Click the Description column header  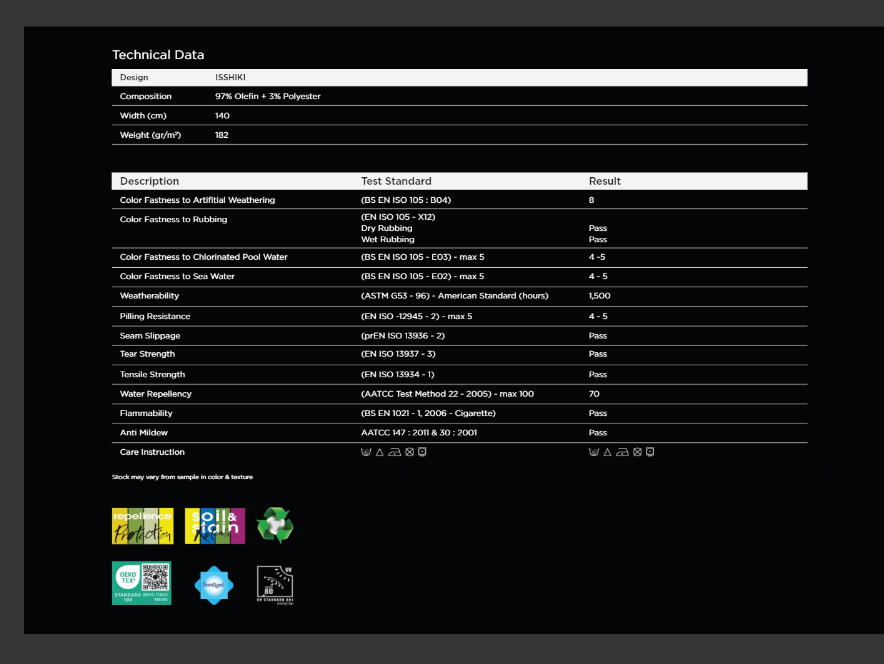pyautogui.click(x=149, y=181)
